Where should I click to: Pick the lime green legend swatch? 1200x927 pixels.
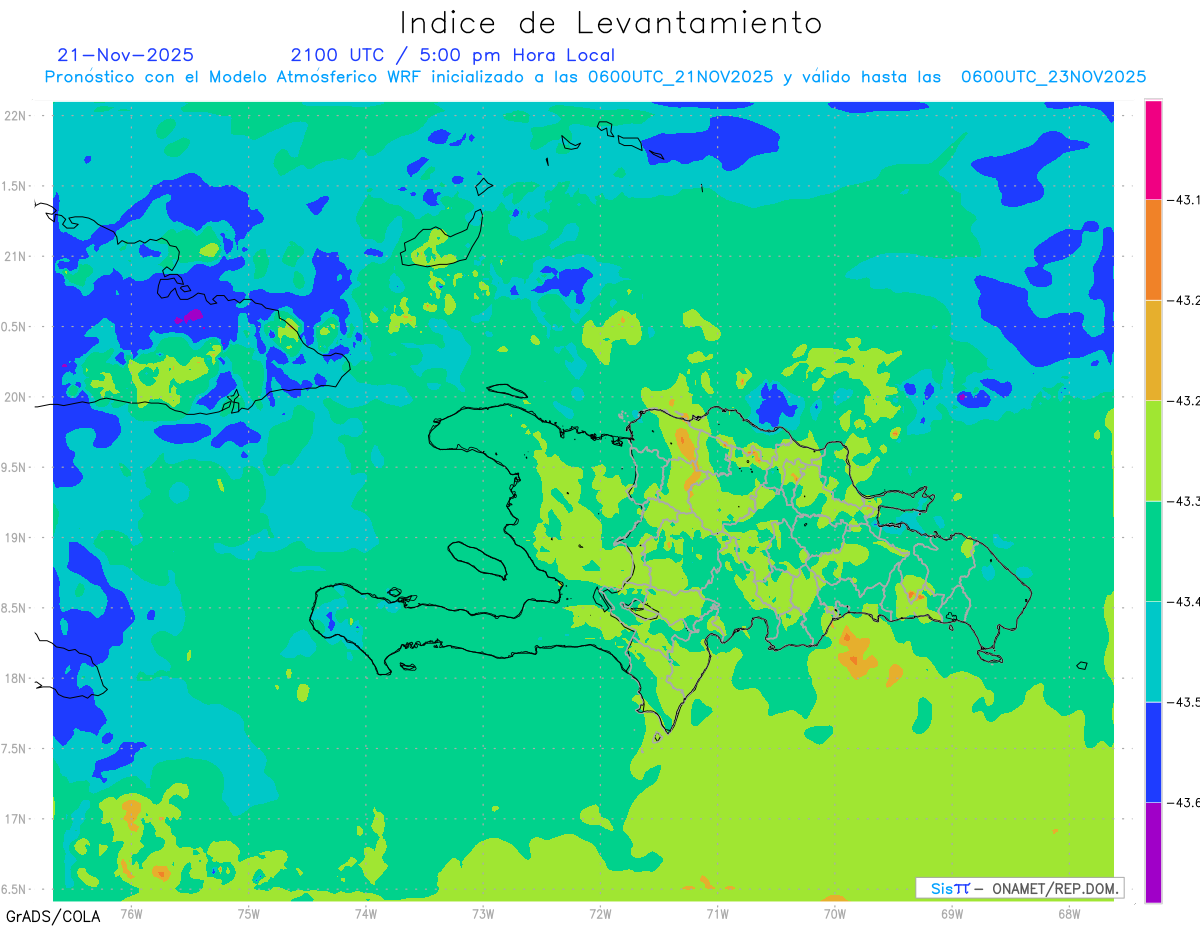tap(1153, 450)
